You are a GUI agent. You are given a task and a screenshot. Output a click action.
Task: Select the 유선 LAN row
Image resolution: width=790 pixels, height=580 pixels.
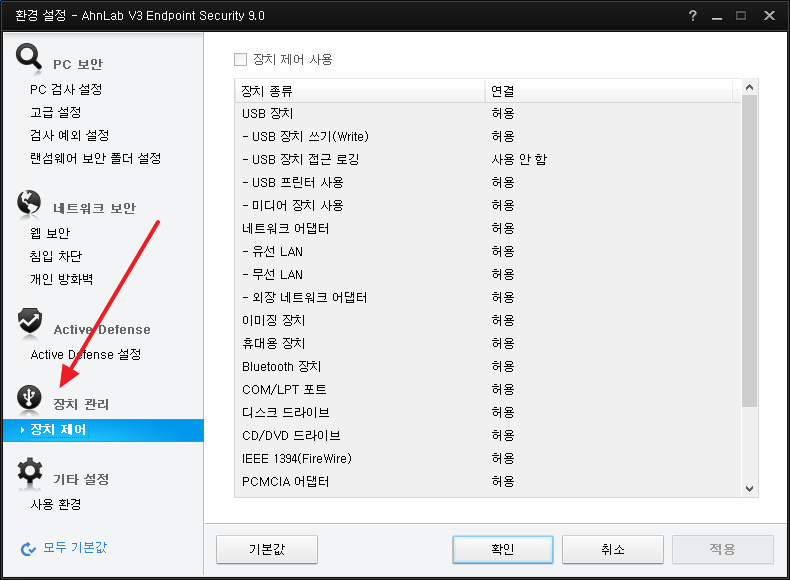[488, 251]
